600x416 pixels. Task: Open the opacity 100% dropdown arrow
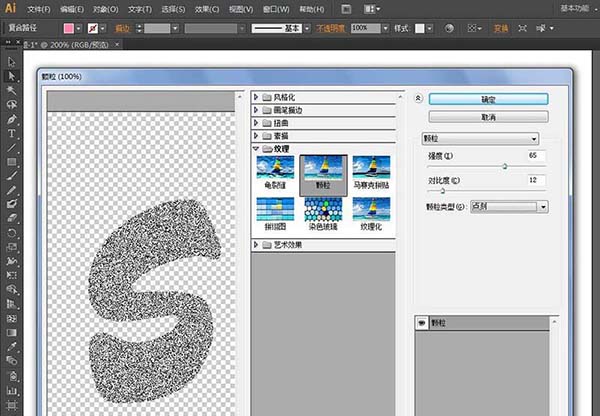point(386,28)
